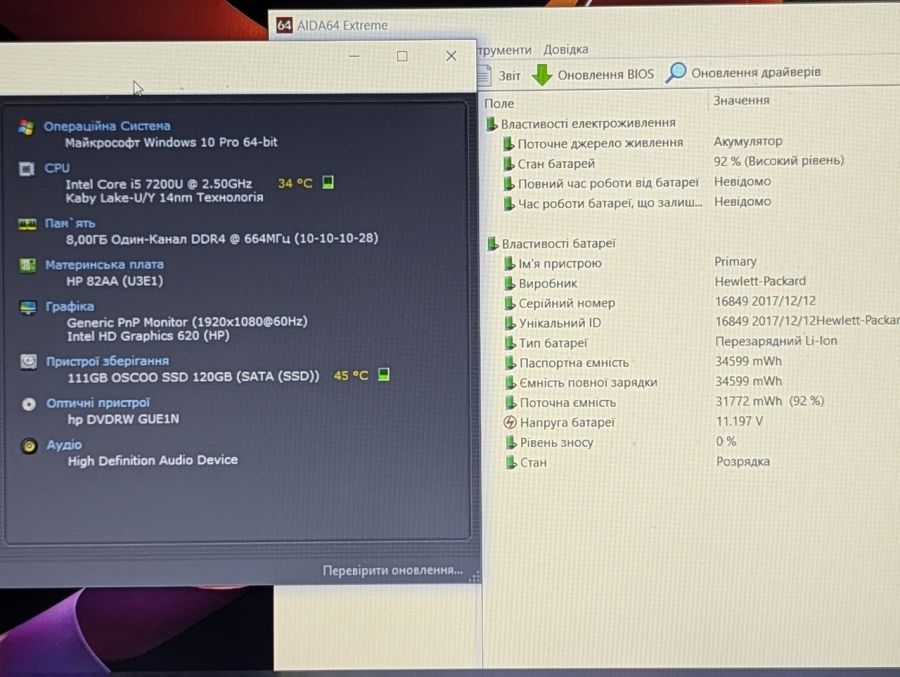Open the Оптичні пристрої section link
Image resolution: width=900 pixels, height=677 pixels.
[98, 403]
